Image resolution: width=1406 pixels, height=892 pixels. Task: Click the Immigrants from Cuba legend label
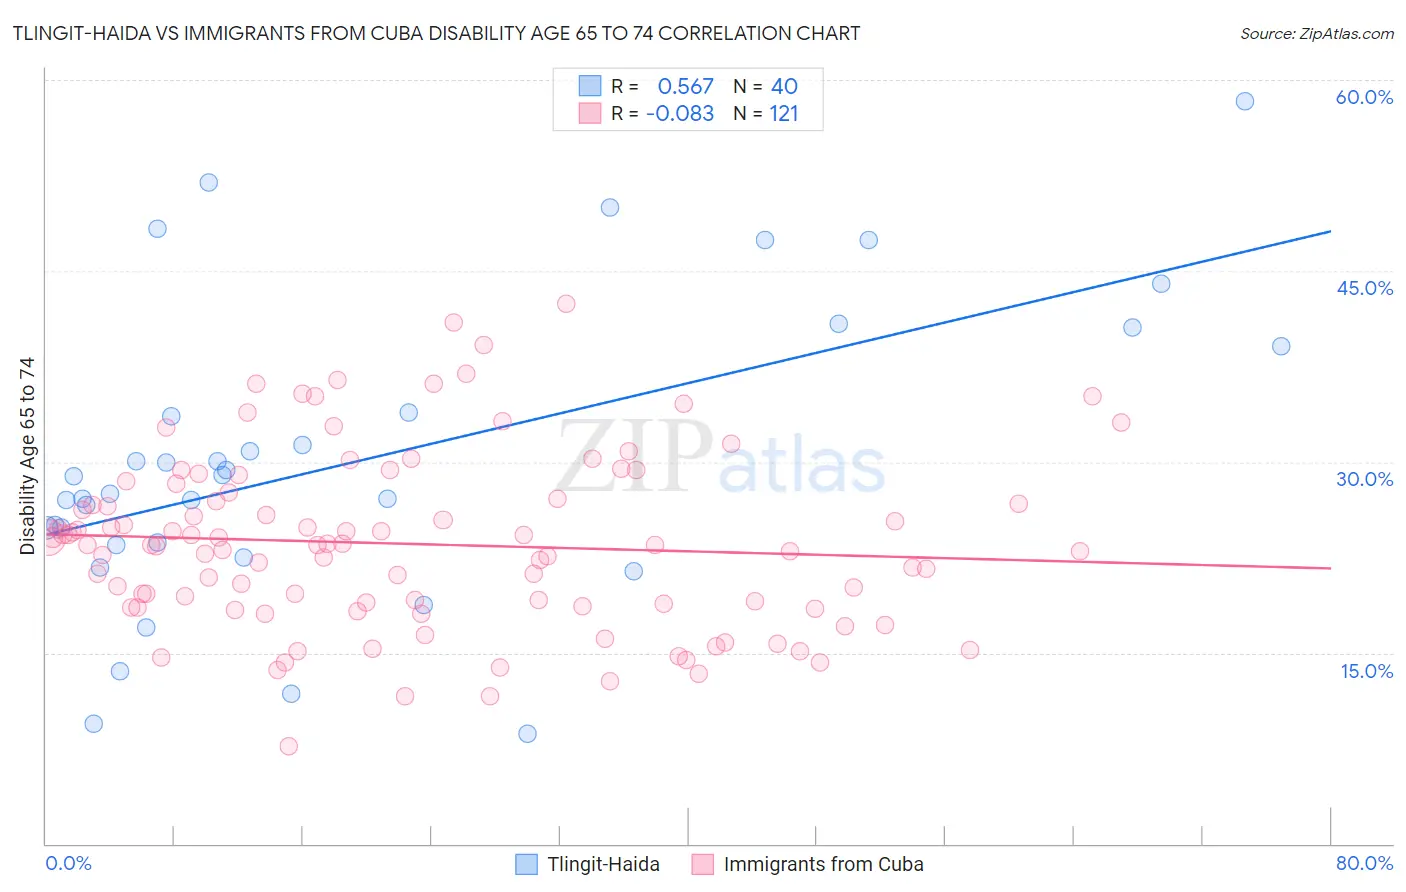pos(823,864)
